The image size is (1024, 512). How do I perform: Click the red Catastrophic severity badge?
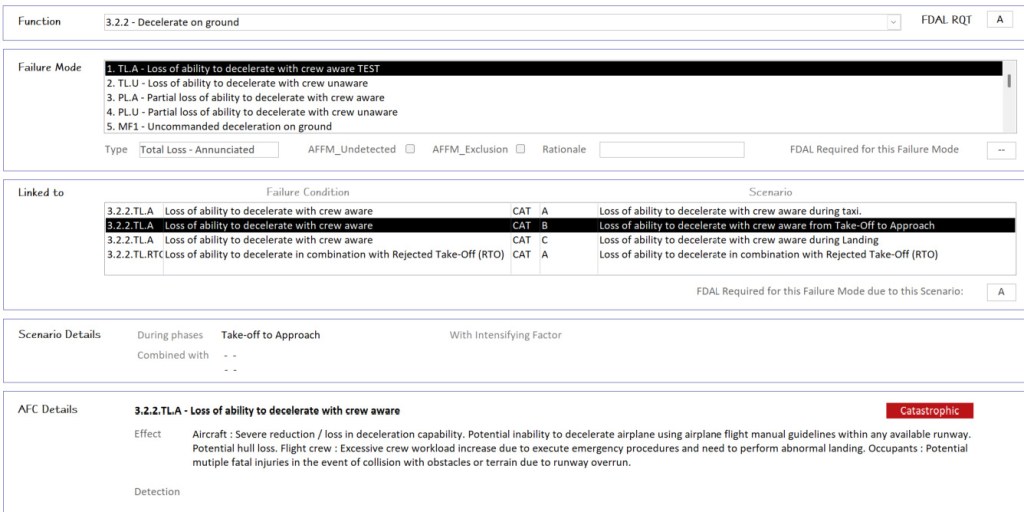point(929,411)
